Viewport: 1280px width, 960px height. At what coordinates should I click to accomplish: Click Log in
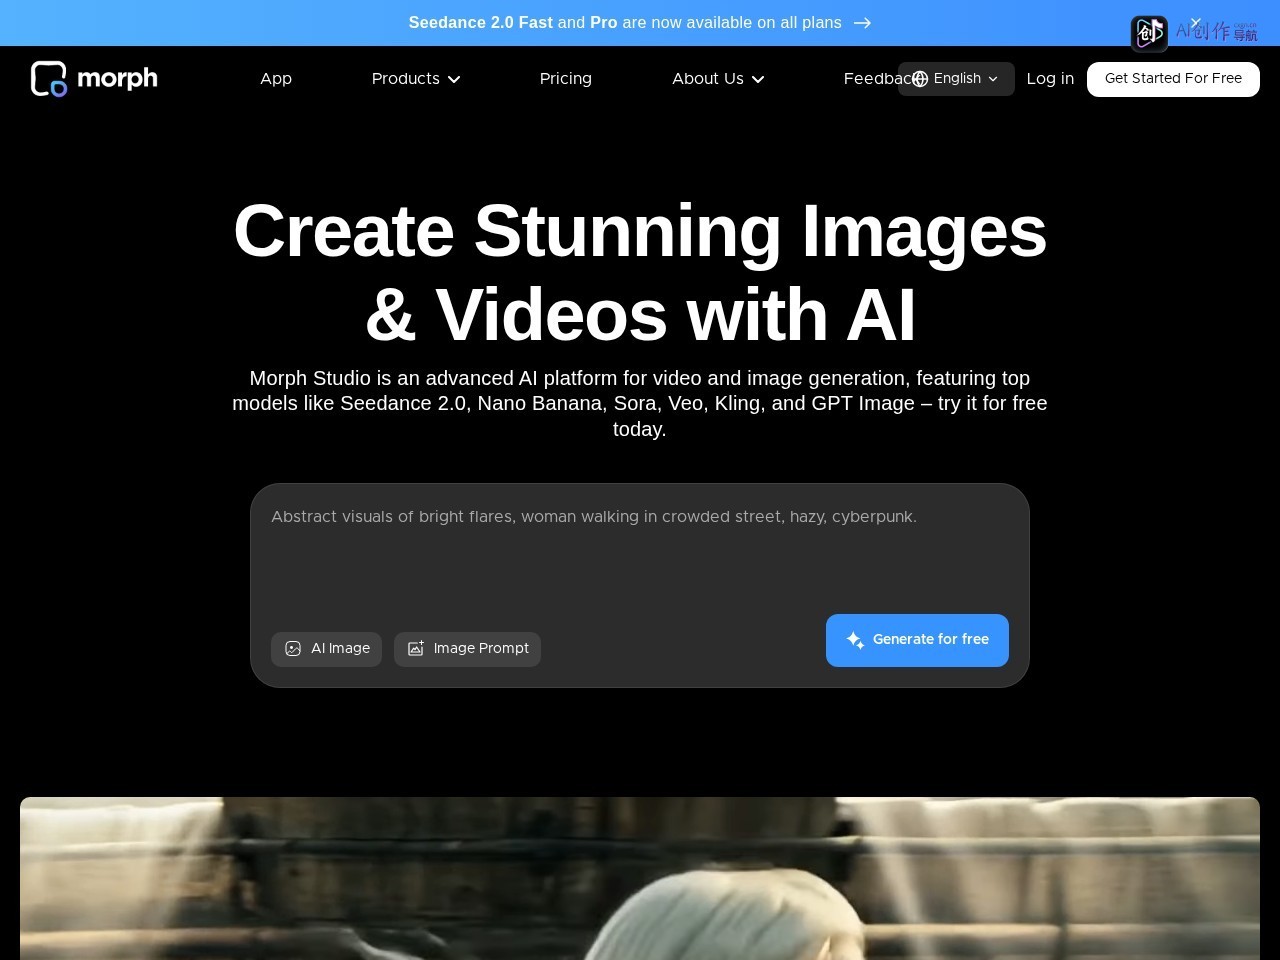(1050, 79)
